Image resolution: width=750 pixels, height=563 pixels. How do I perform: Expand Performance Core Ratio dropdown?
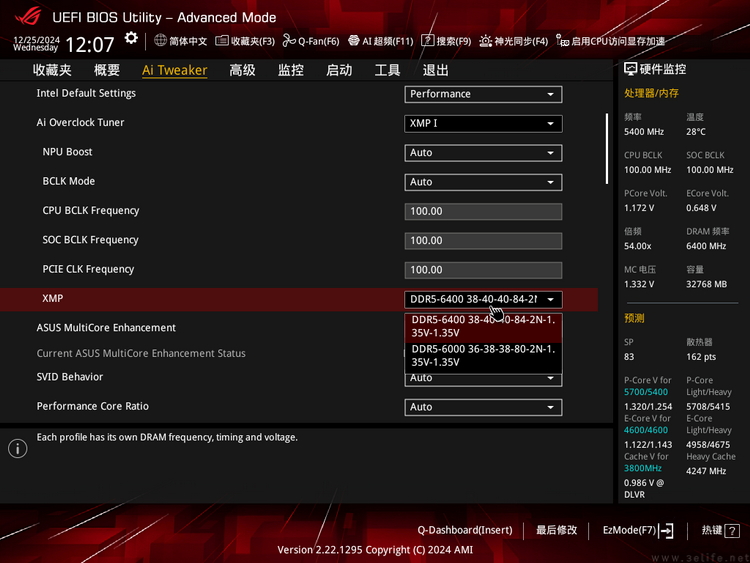483,407
